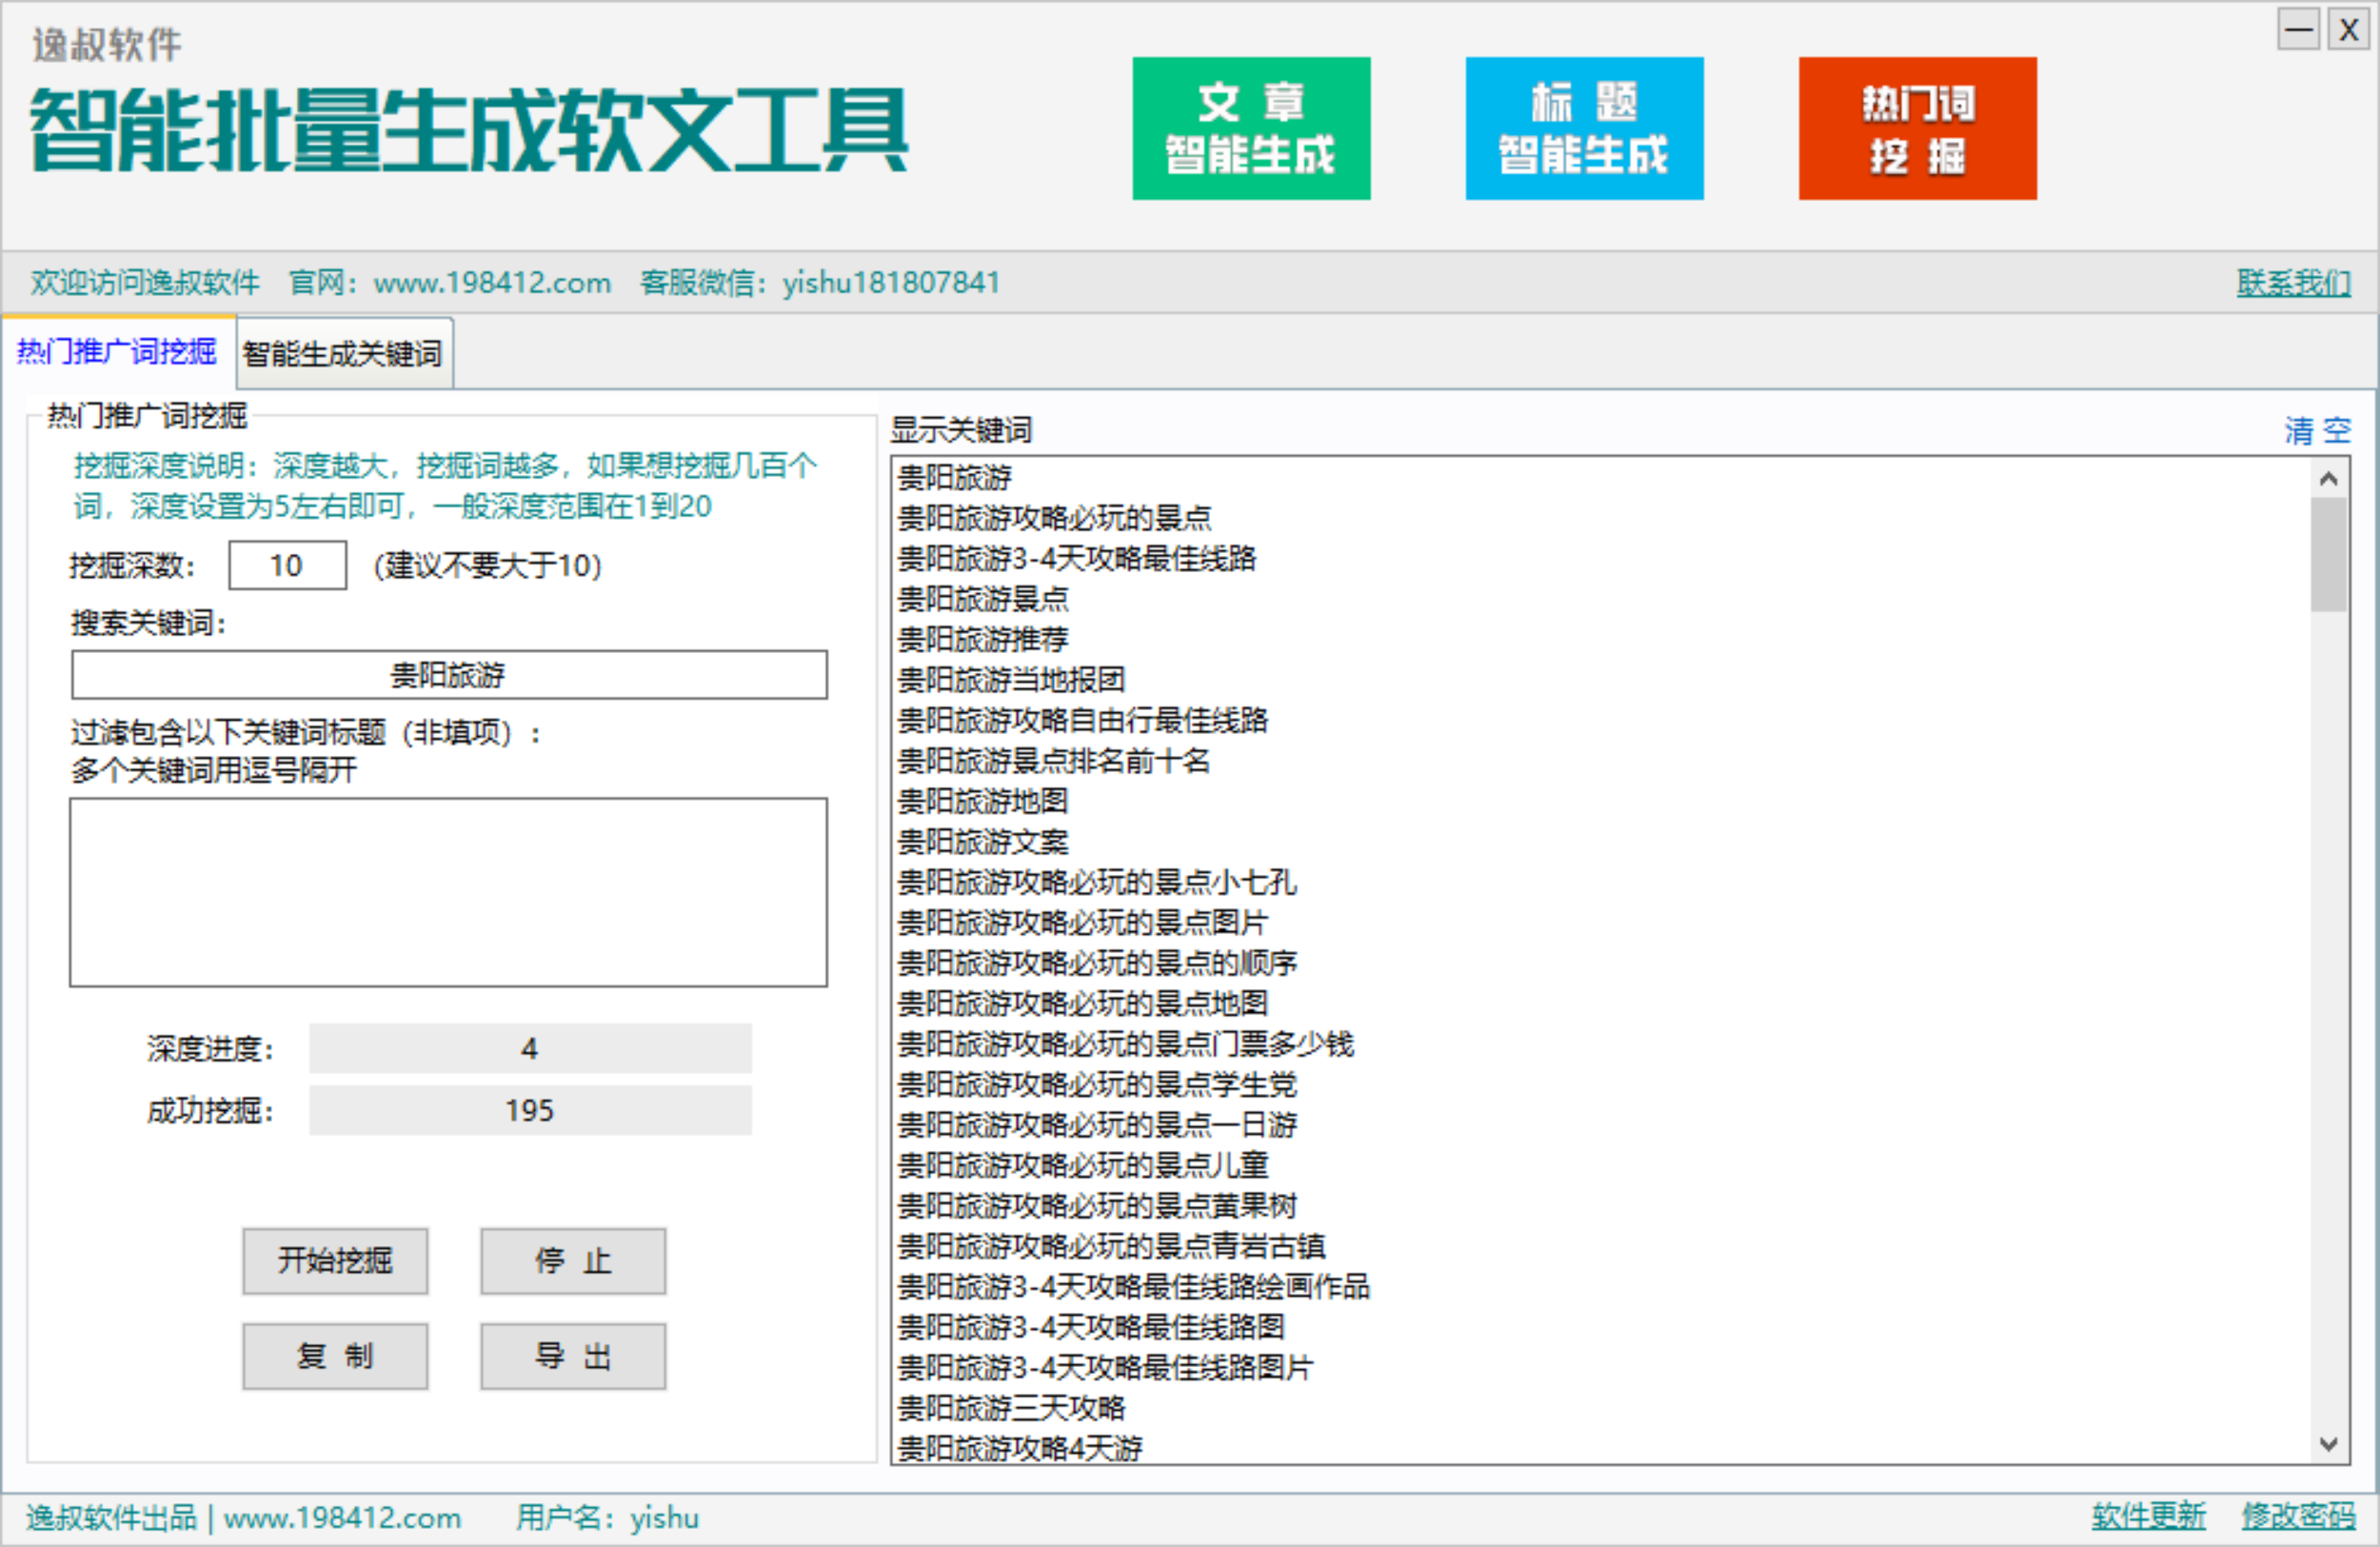This screenshot has width=2380, height=1547.
Task: Select keyword 贵阳旅游攻略必玩的景点
Action: pos(1054,518)
